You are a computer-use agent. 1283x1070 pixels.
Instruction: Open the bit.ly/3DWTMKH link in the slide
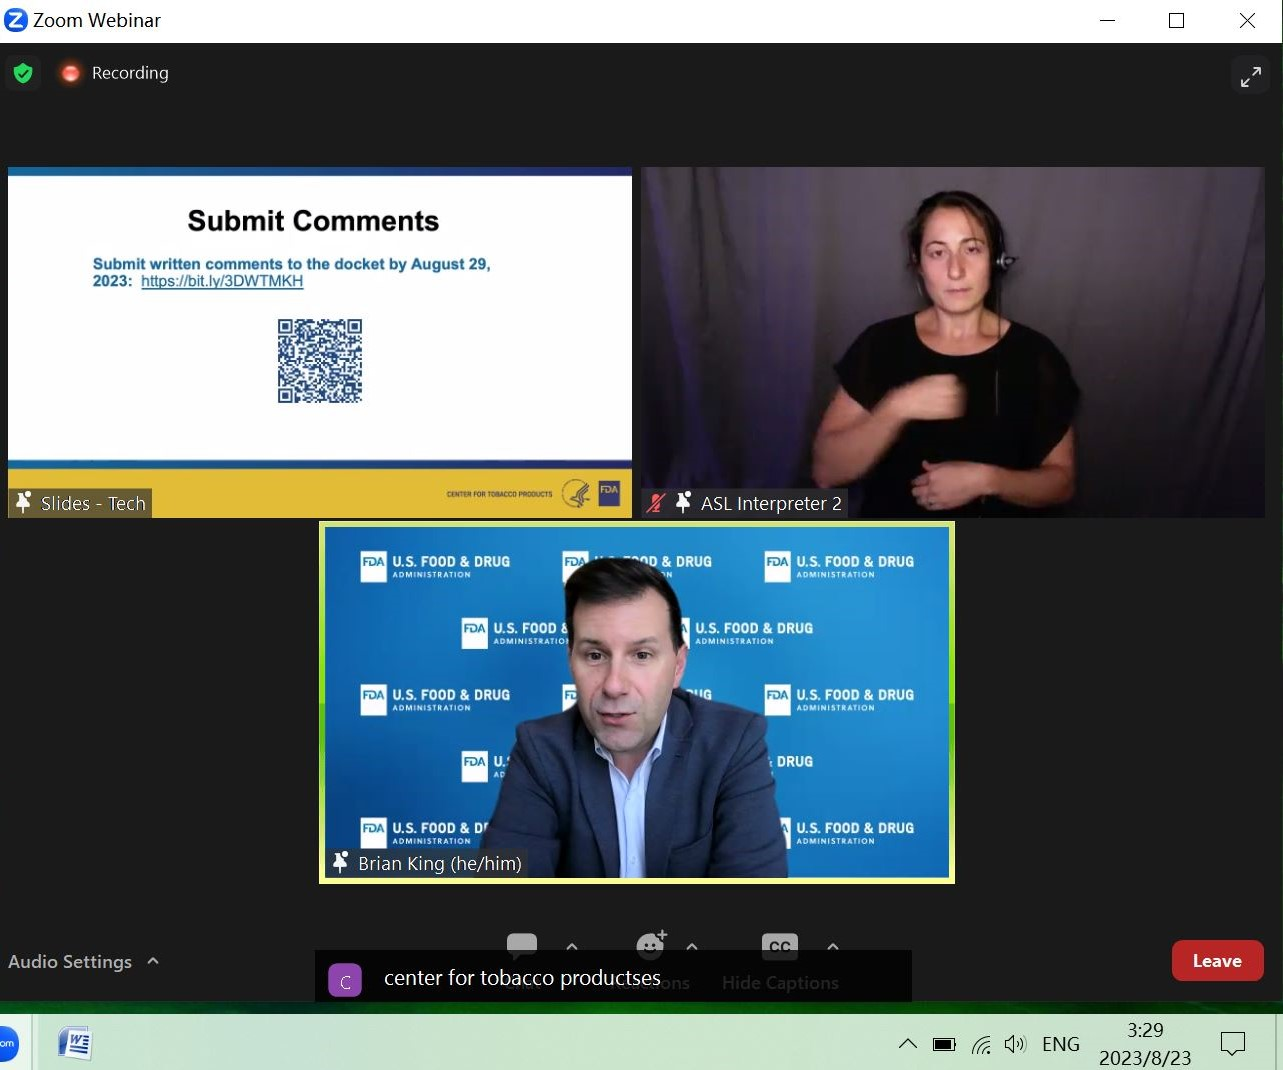222,281
